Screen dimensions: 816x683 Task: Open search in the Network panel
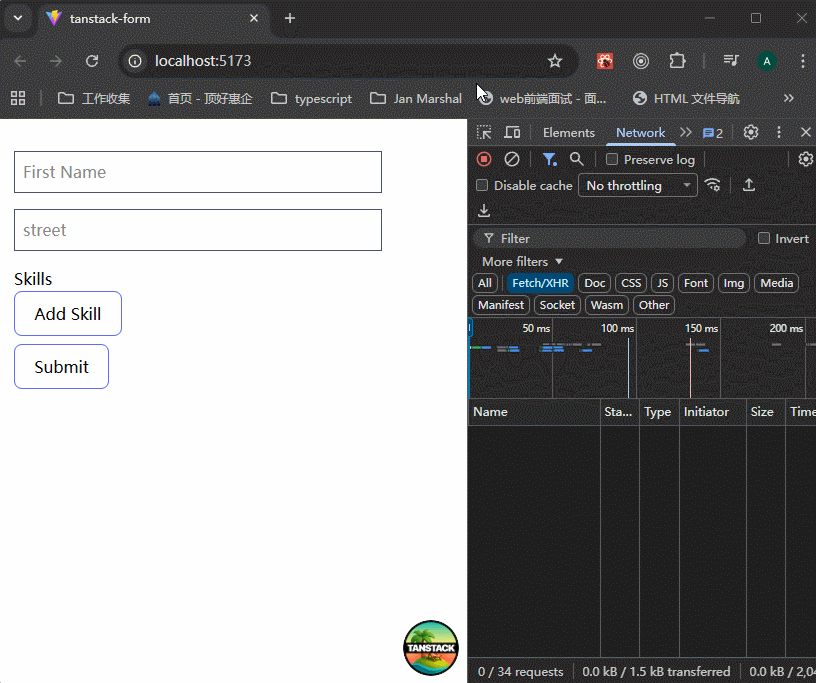click(x=576, y=159)
